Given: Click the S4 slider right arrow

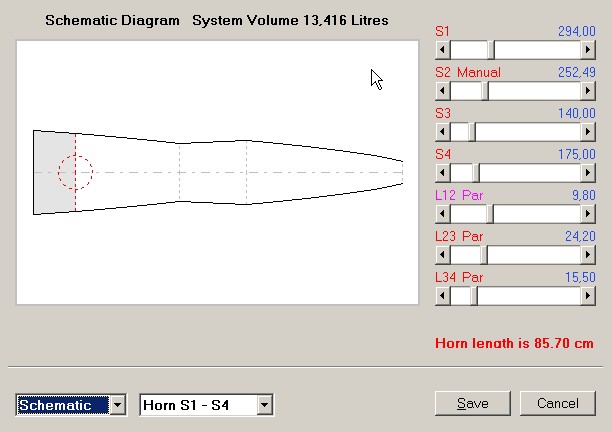Looking at the screenshot, I should pos(587,172).
